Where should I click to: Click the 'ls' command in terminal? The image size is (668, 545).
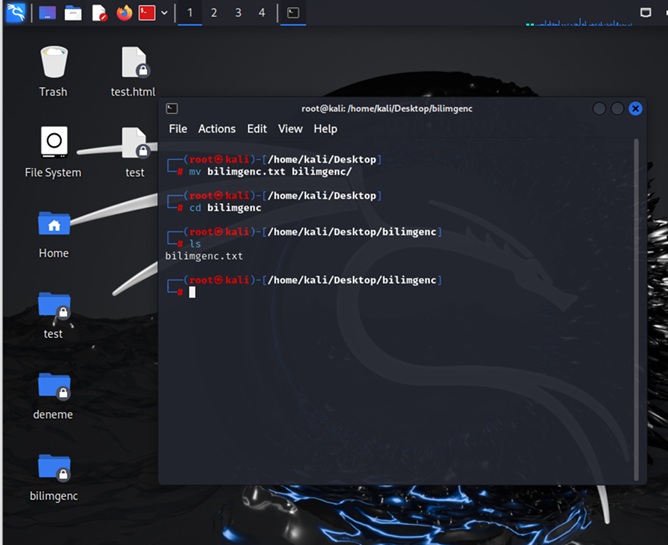point(195,244)
